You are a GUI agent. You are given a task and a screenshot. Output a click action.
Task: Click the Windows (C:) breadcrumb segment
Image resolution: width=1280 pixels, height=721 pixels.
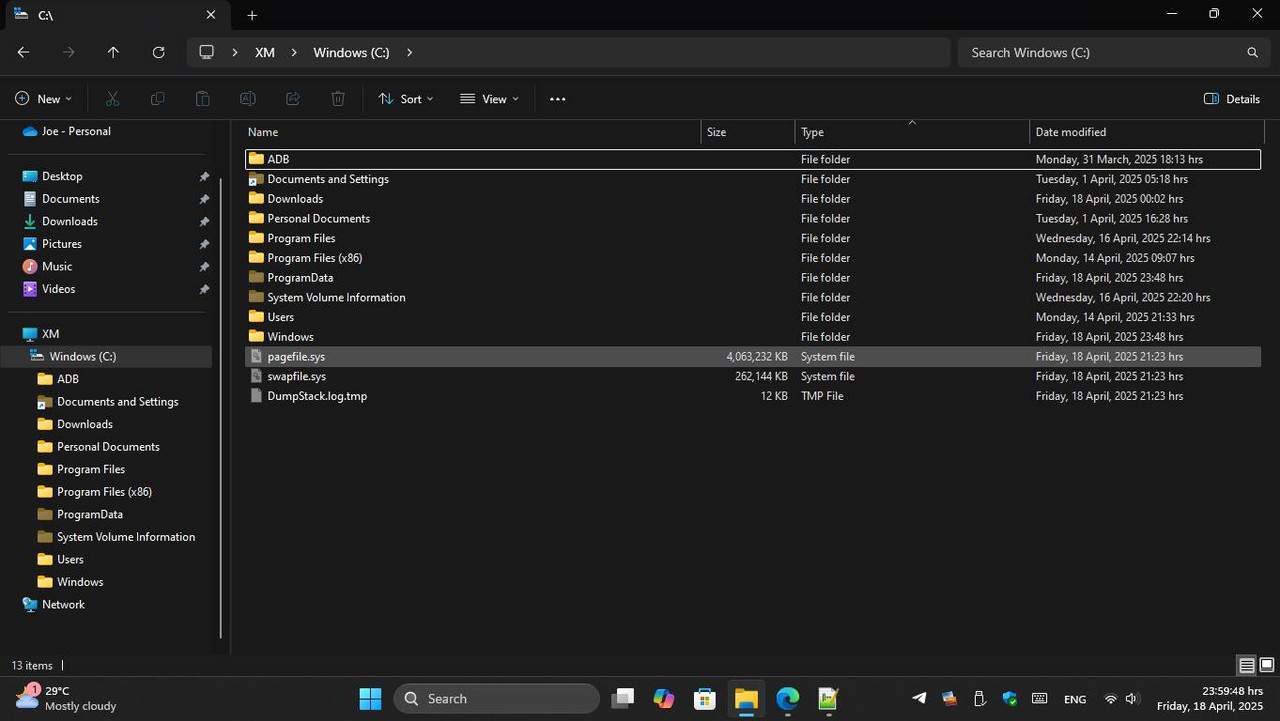tap(351, 52)
